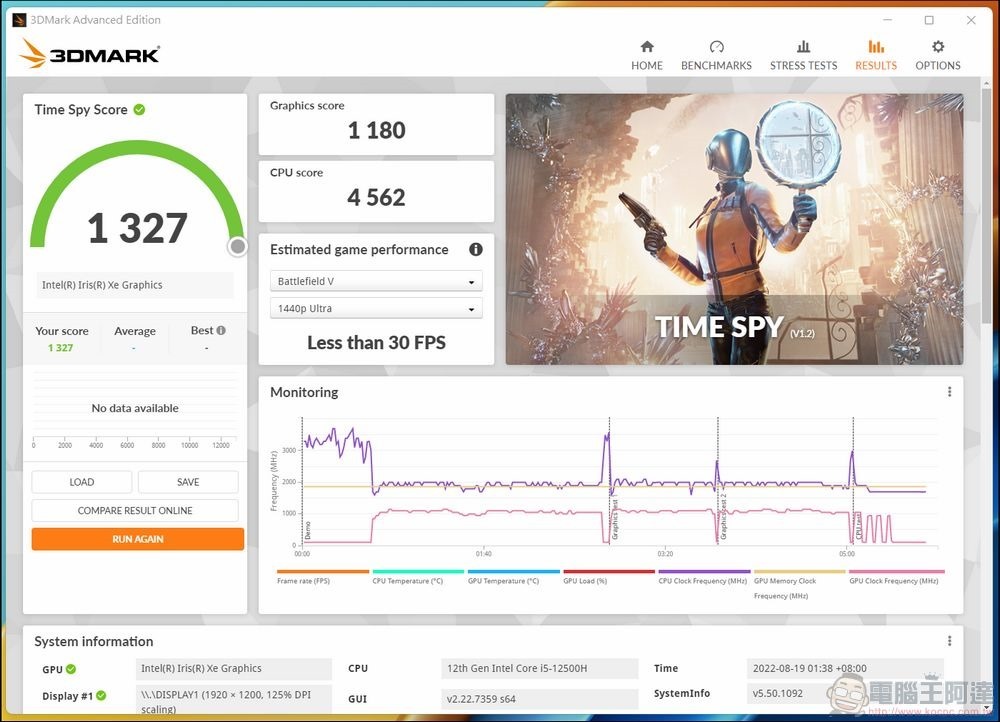Click the Stress Tests bar chart icon
Image resolution: width=1000 pixels, height=722 pixels.
point(804,47)
